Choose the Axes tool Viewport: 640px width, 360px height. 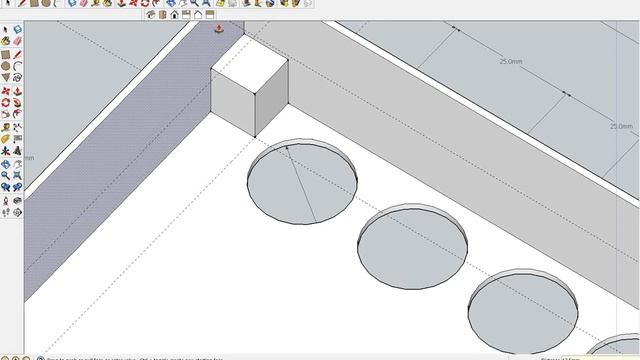[5, 151]
